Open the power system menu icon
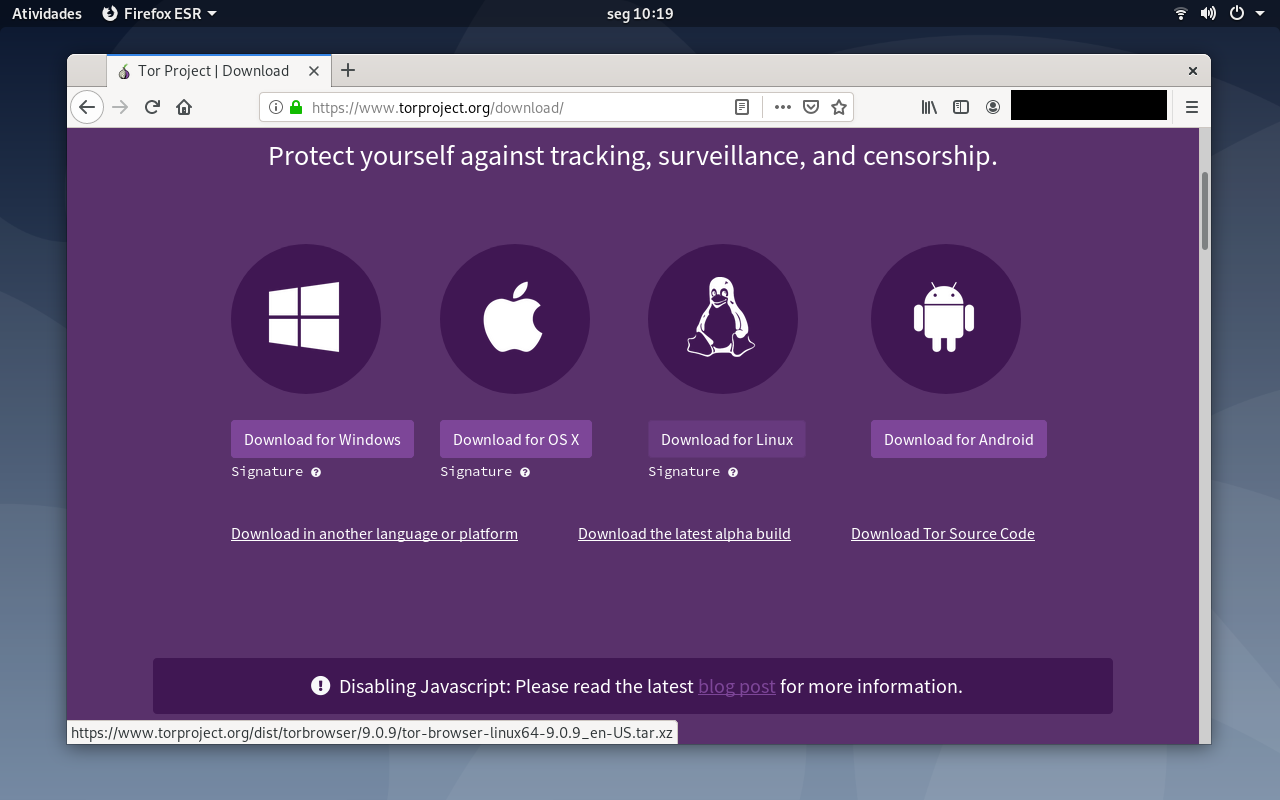Screen dimensions: 1280x800 coord(1237,13)
